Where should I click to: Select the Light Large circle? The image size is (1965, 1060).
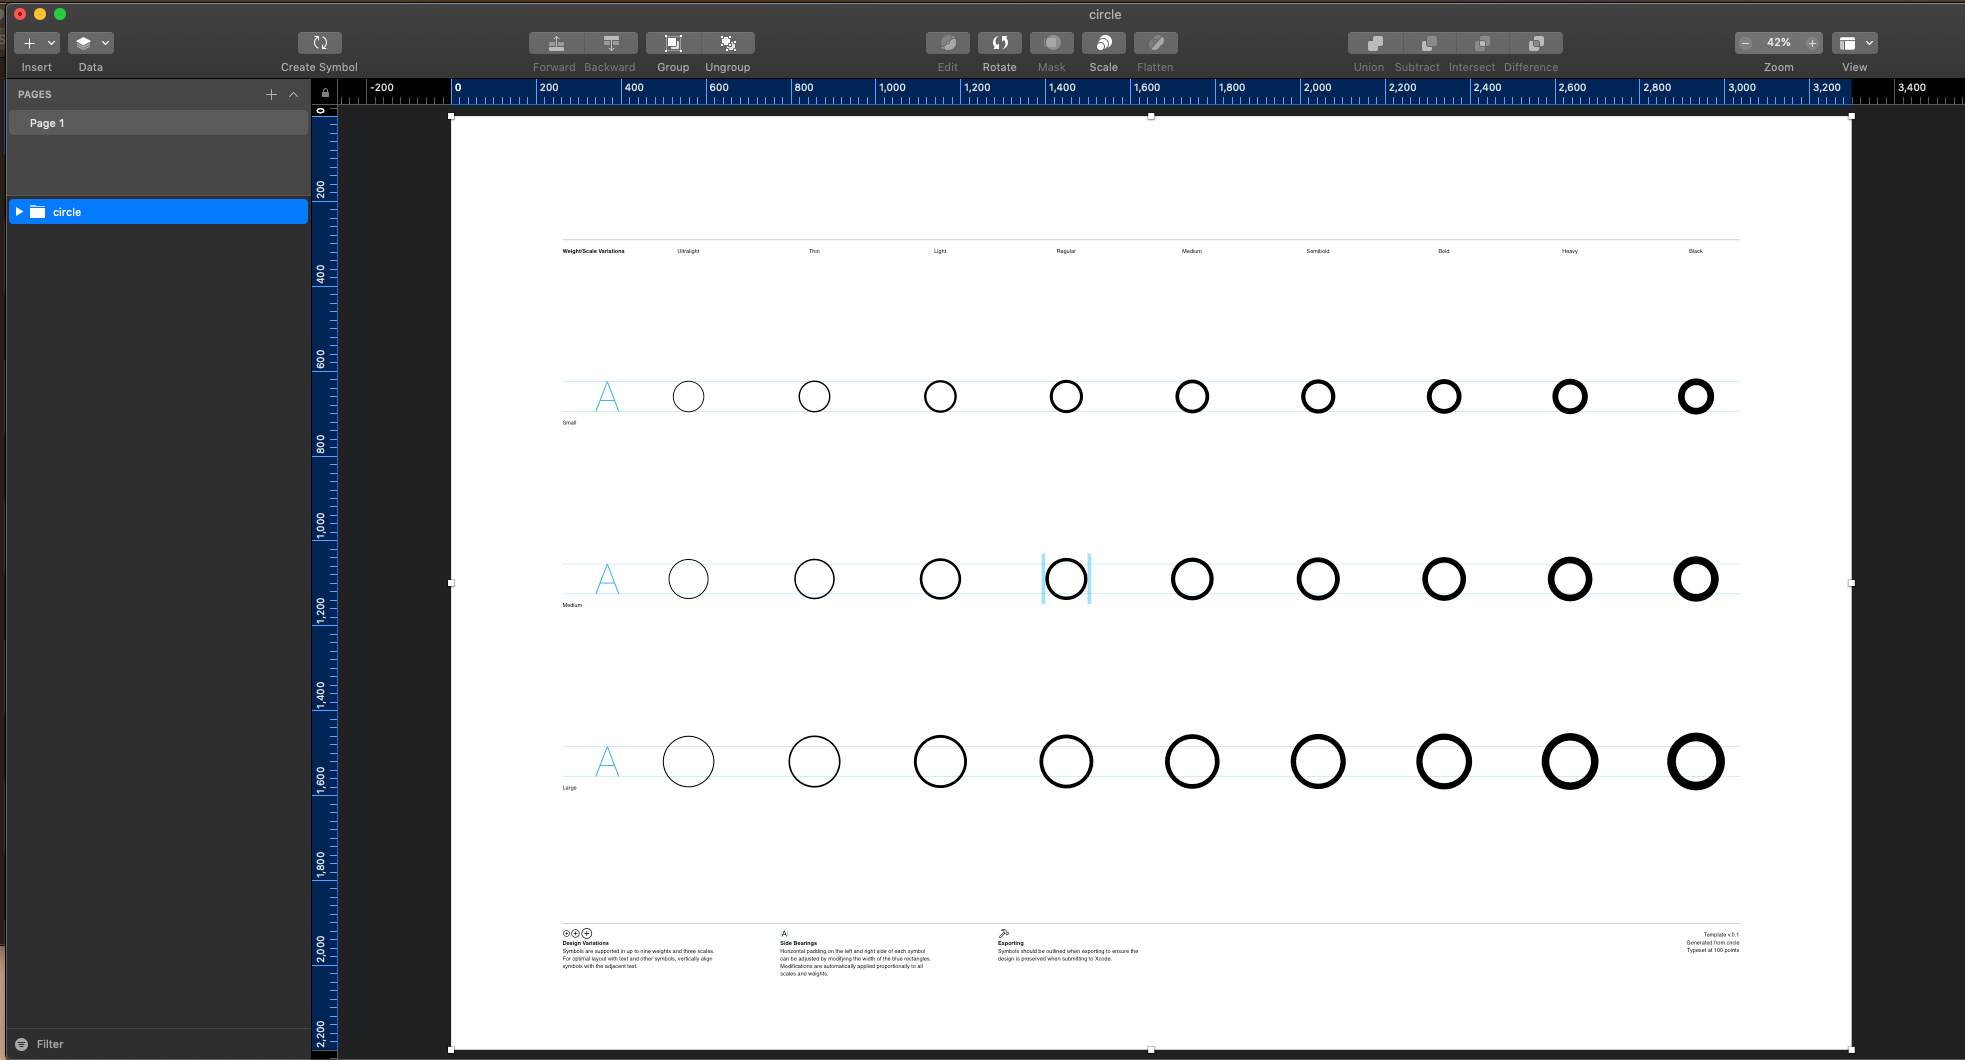click(940, 762)
